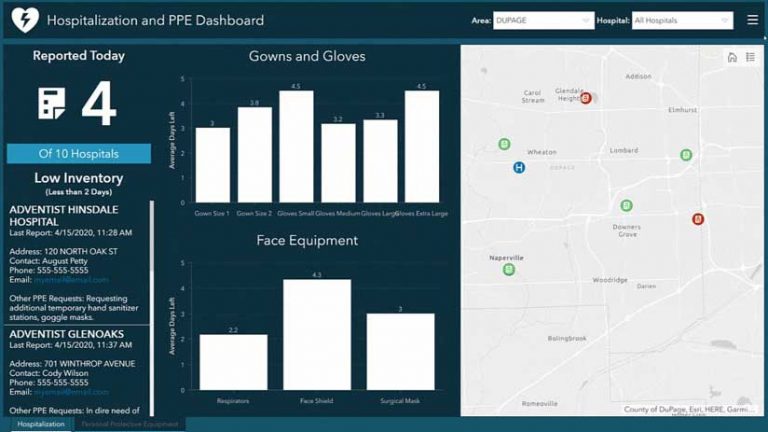Switch to the Hospitalization tab
The image size is (768, 432).
(x=41, y=424)
